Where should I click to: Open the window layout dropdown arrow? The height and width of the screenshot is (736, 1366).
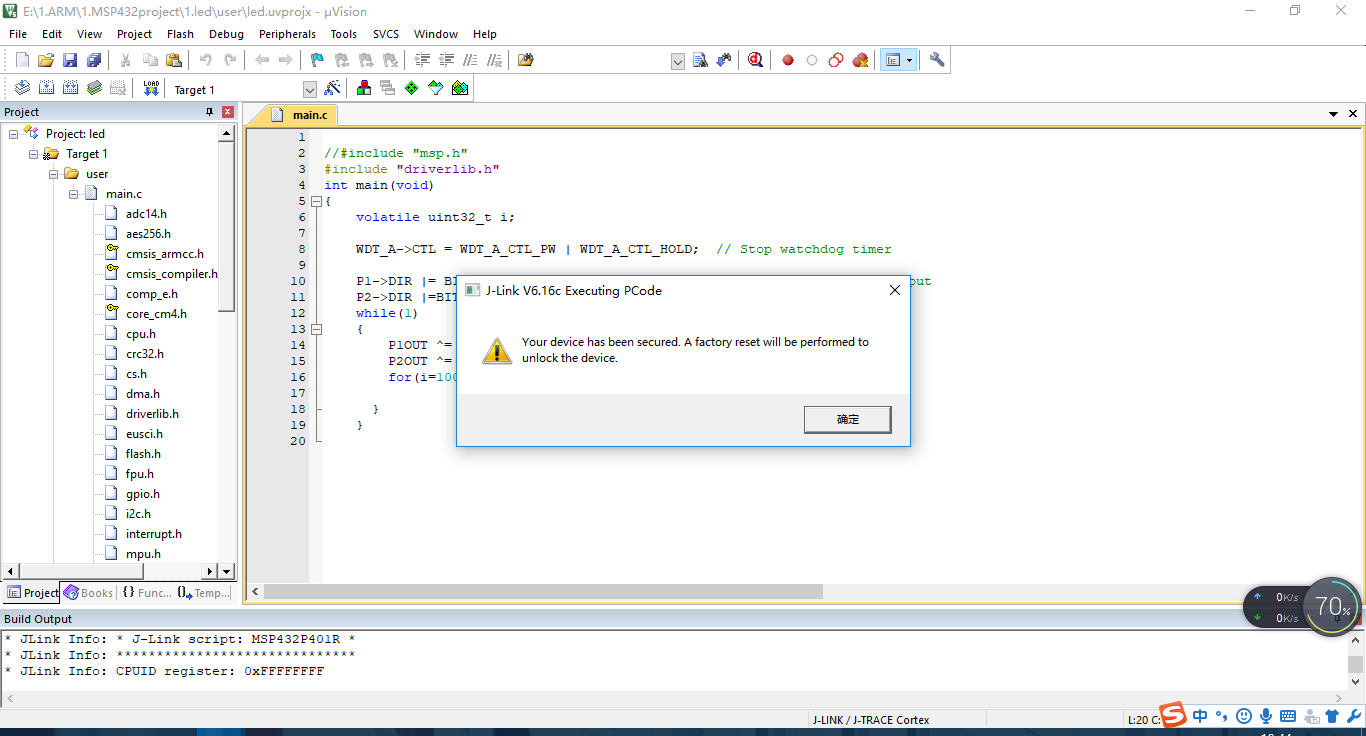point(909,60)
